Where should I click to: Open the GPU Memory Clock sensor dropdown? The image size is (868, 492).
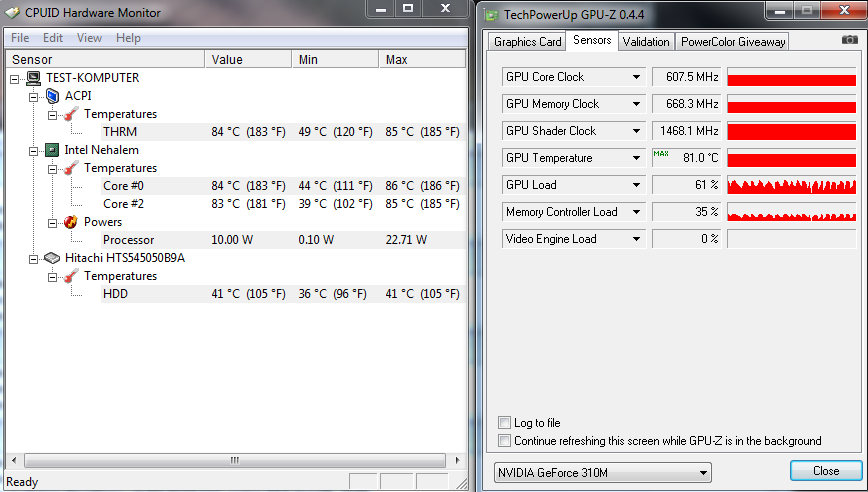(x=637, y=104)
